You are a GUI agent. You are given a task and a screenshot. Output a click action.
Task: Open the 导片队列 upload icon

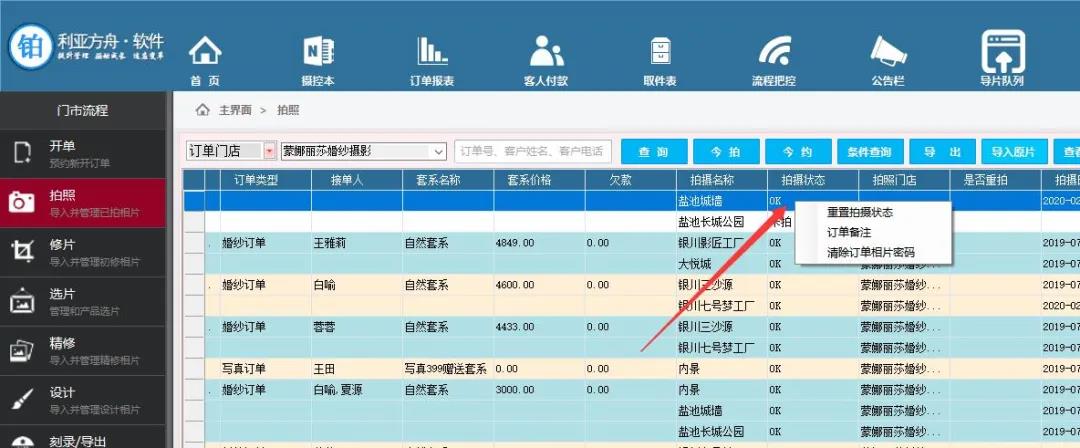tap(1001, 51)
